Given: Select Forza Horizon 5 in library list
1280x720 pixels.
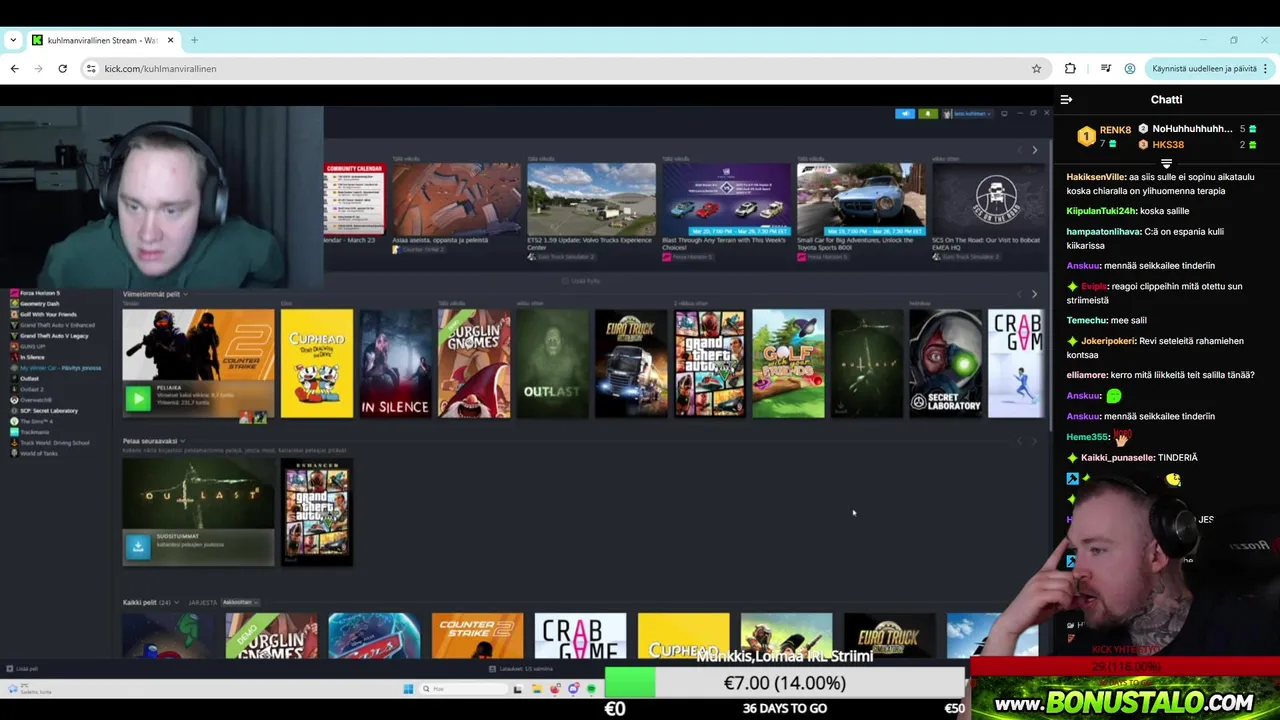Looking at the screenshot, I should pyautogui.click(x=40, y=293).
